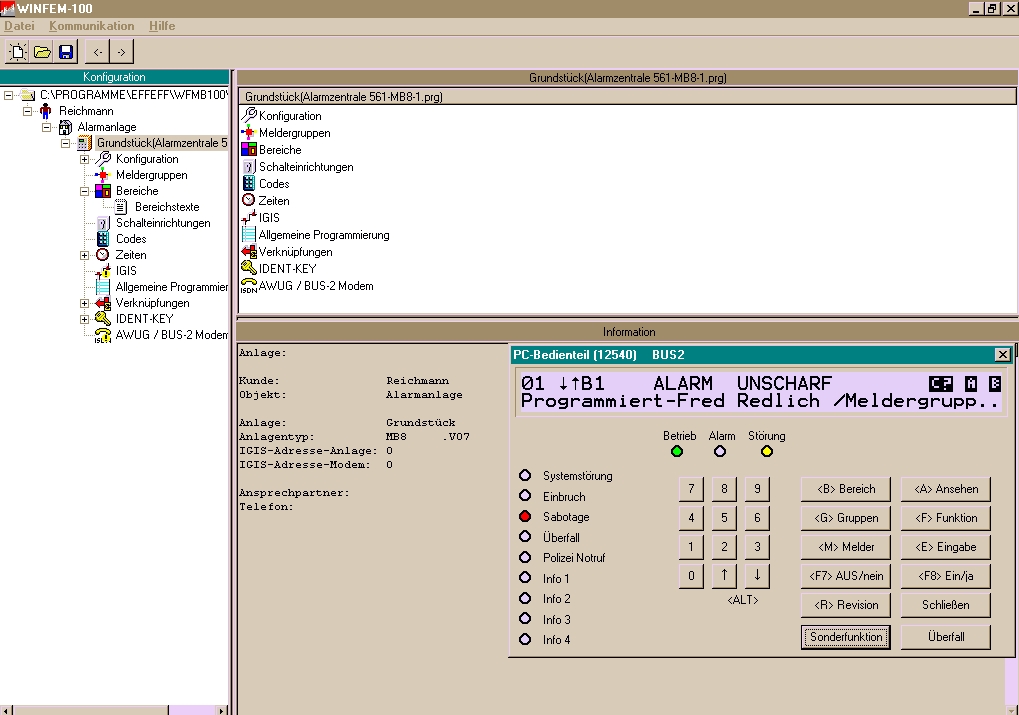Viewport: 1019px width, 715px height.
Task: Collapse the Bereiche tree node
Action: pos(85,191)
